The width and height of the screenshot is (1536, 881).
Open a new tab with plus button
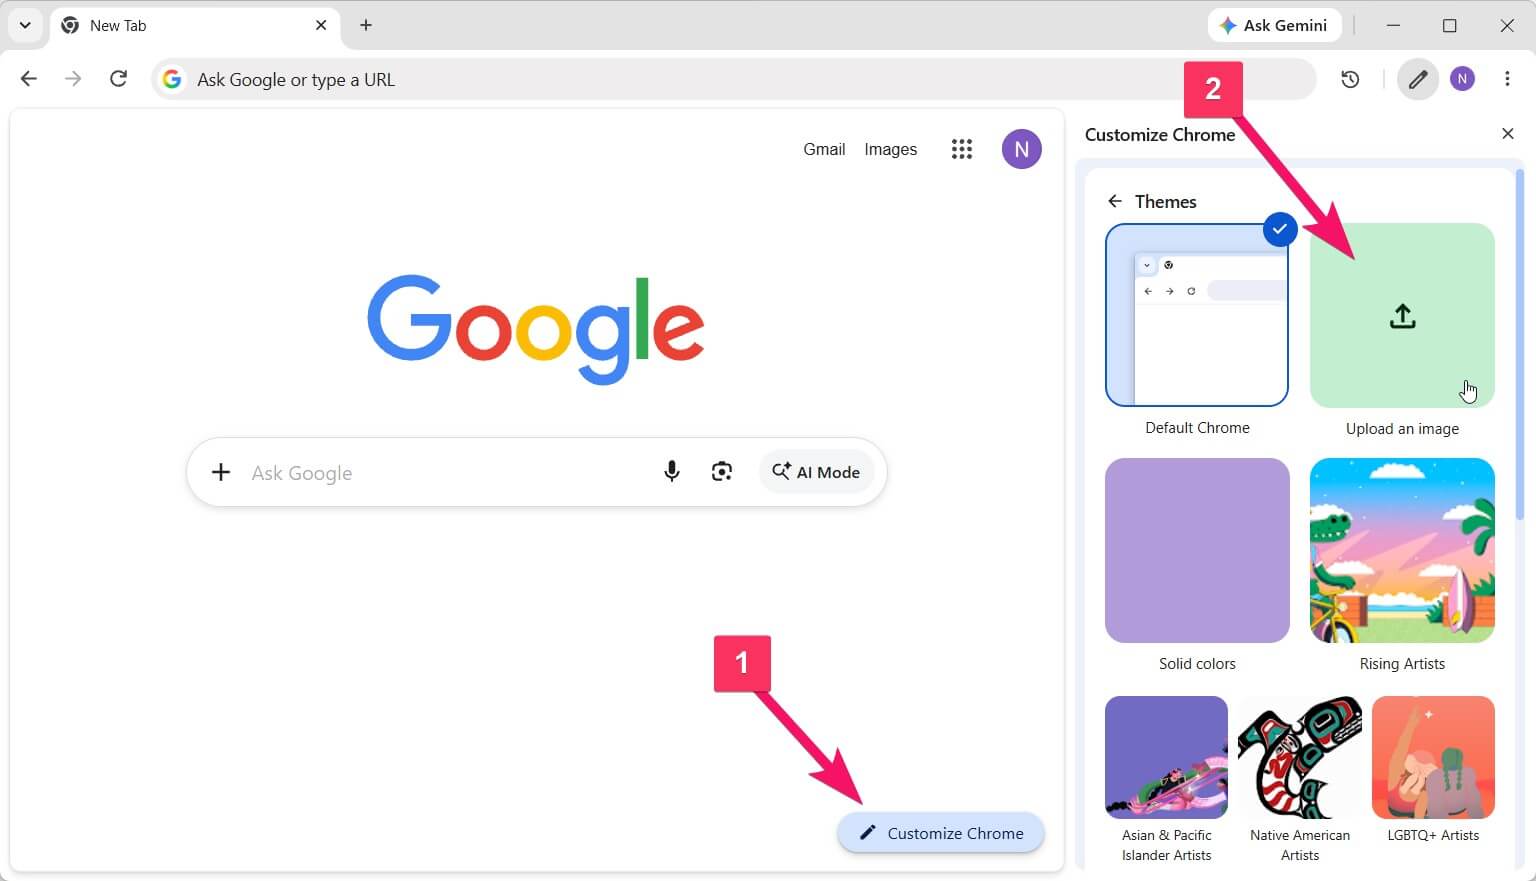point(366,25)
